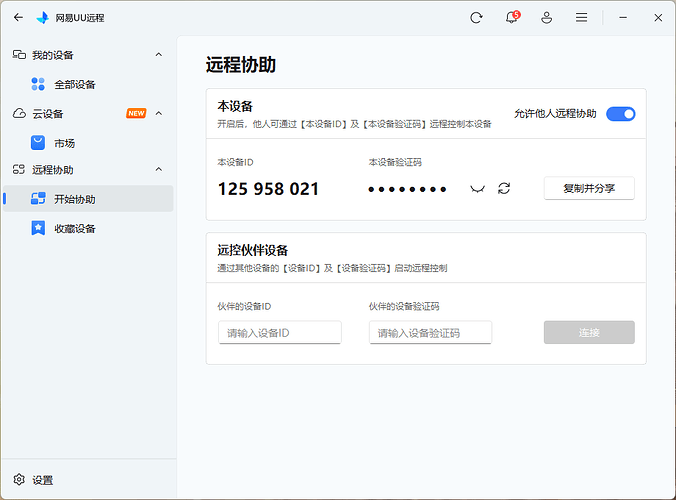Open 收藏设备 in the sidebar
Image resolution: width=676 pixels, height=500 pixels.
88,228
